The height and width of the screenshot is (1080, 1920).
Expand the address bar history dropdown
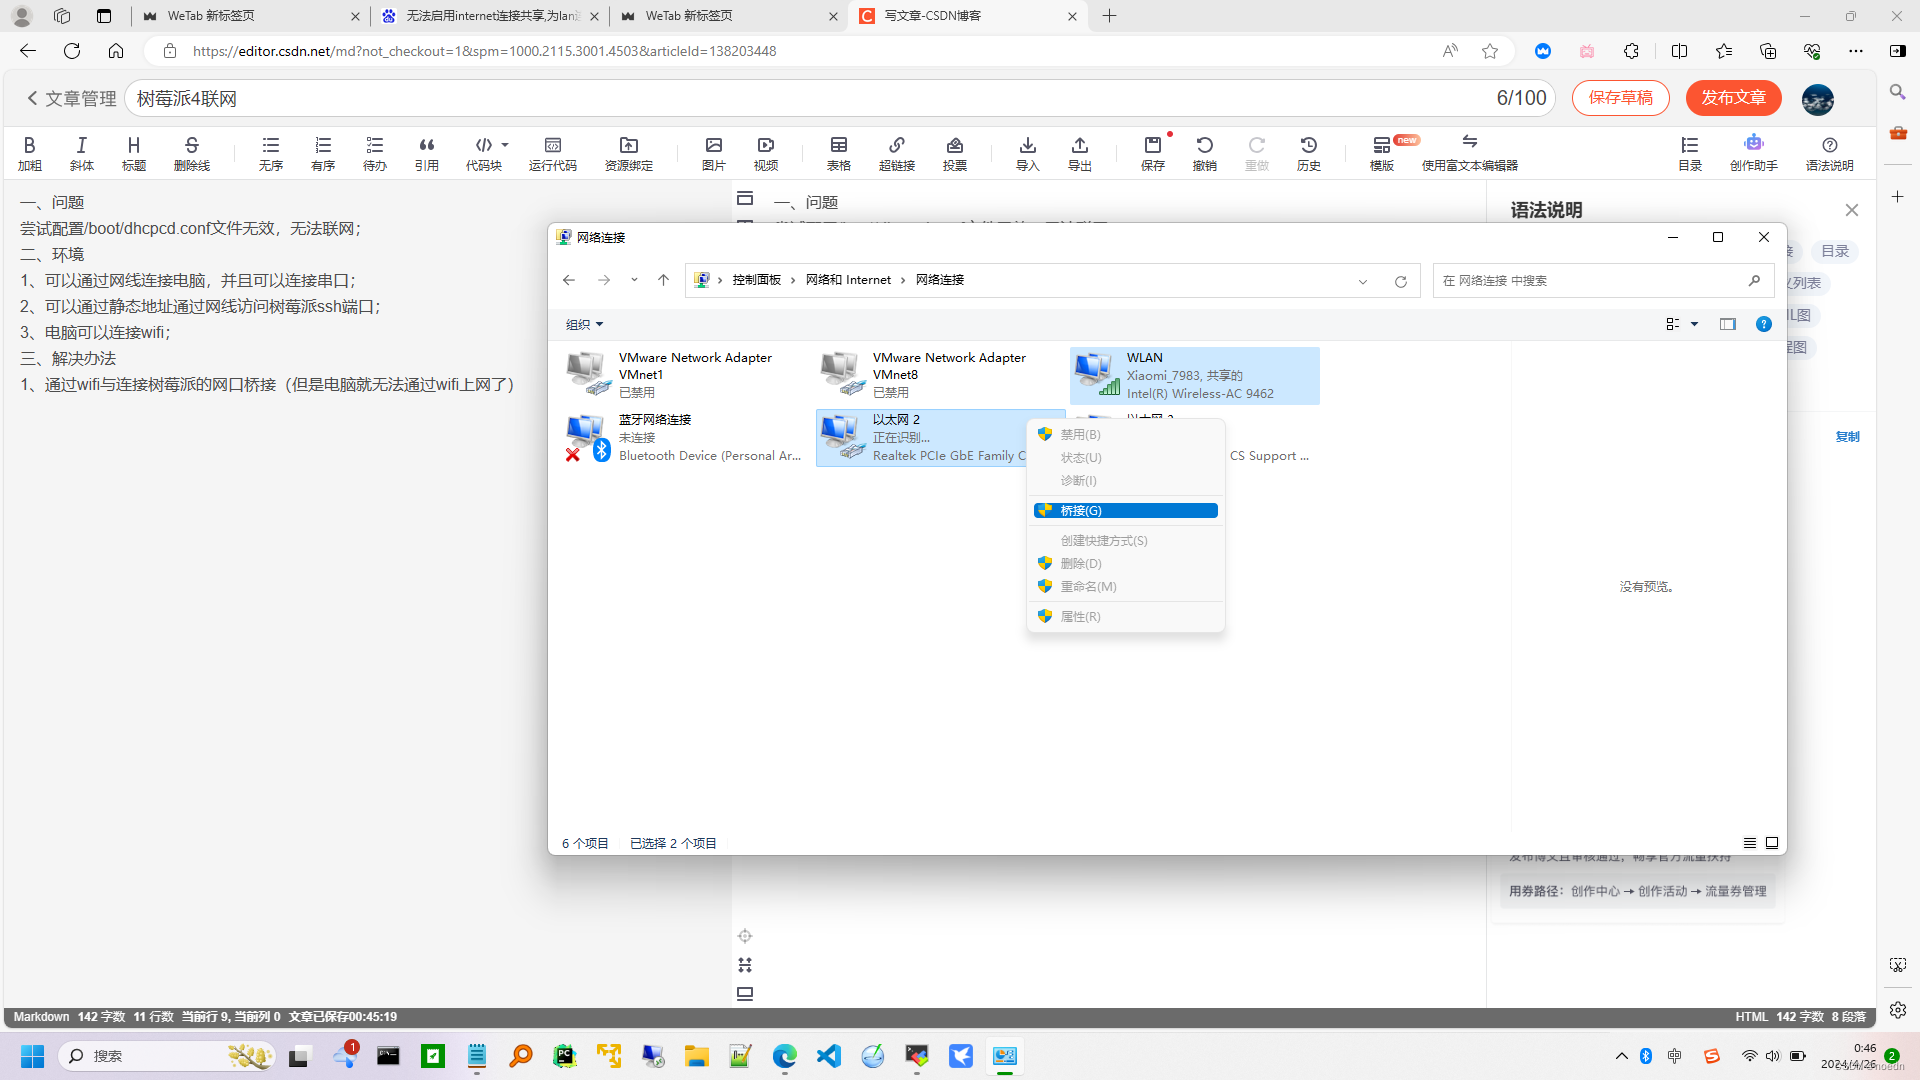tap(1363, 282)
